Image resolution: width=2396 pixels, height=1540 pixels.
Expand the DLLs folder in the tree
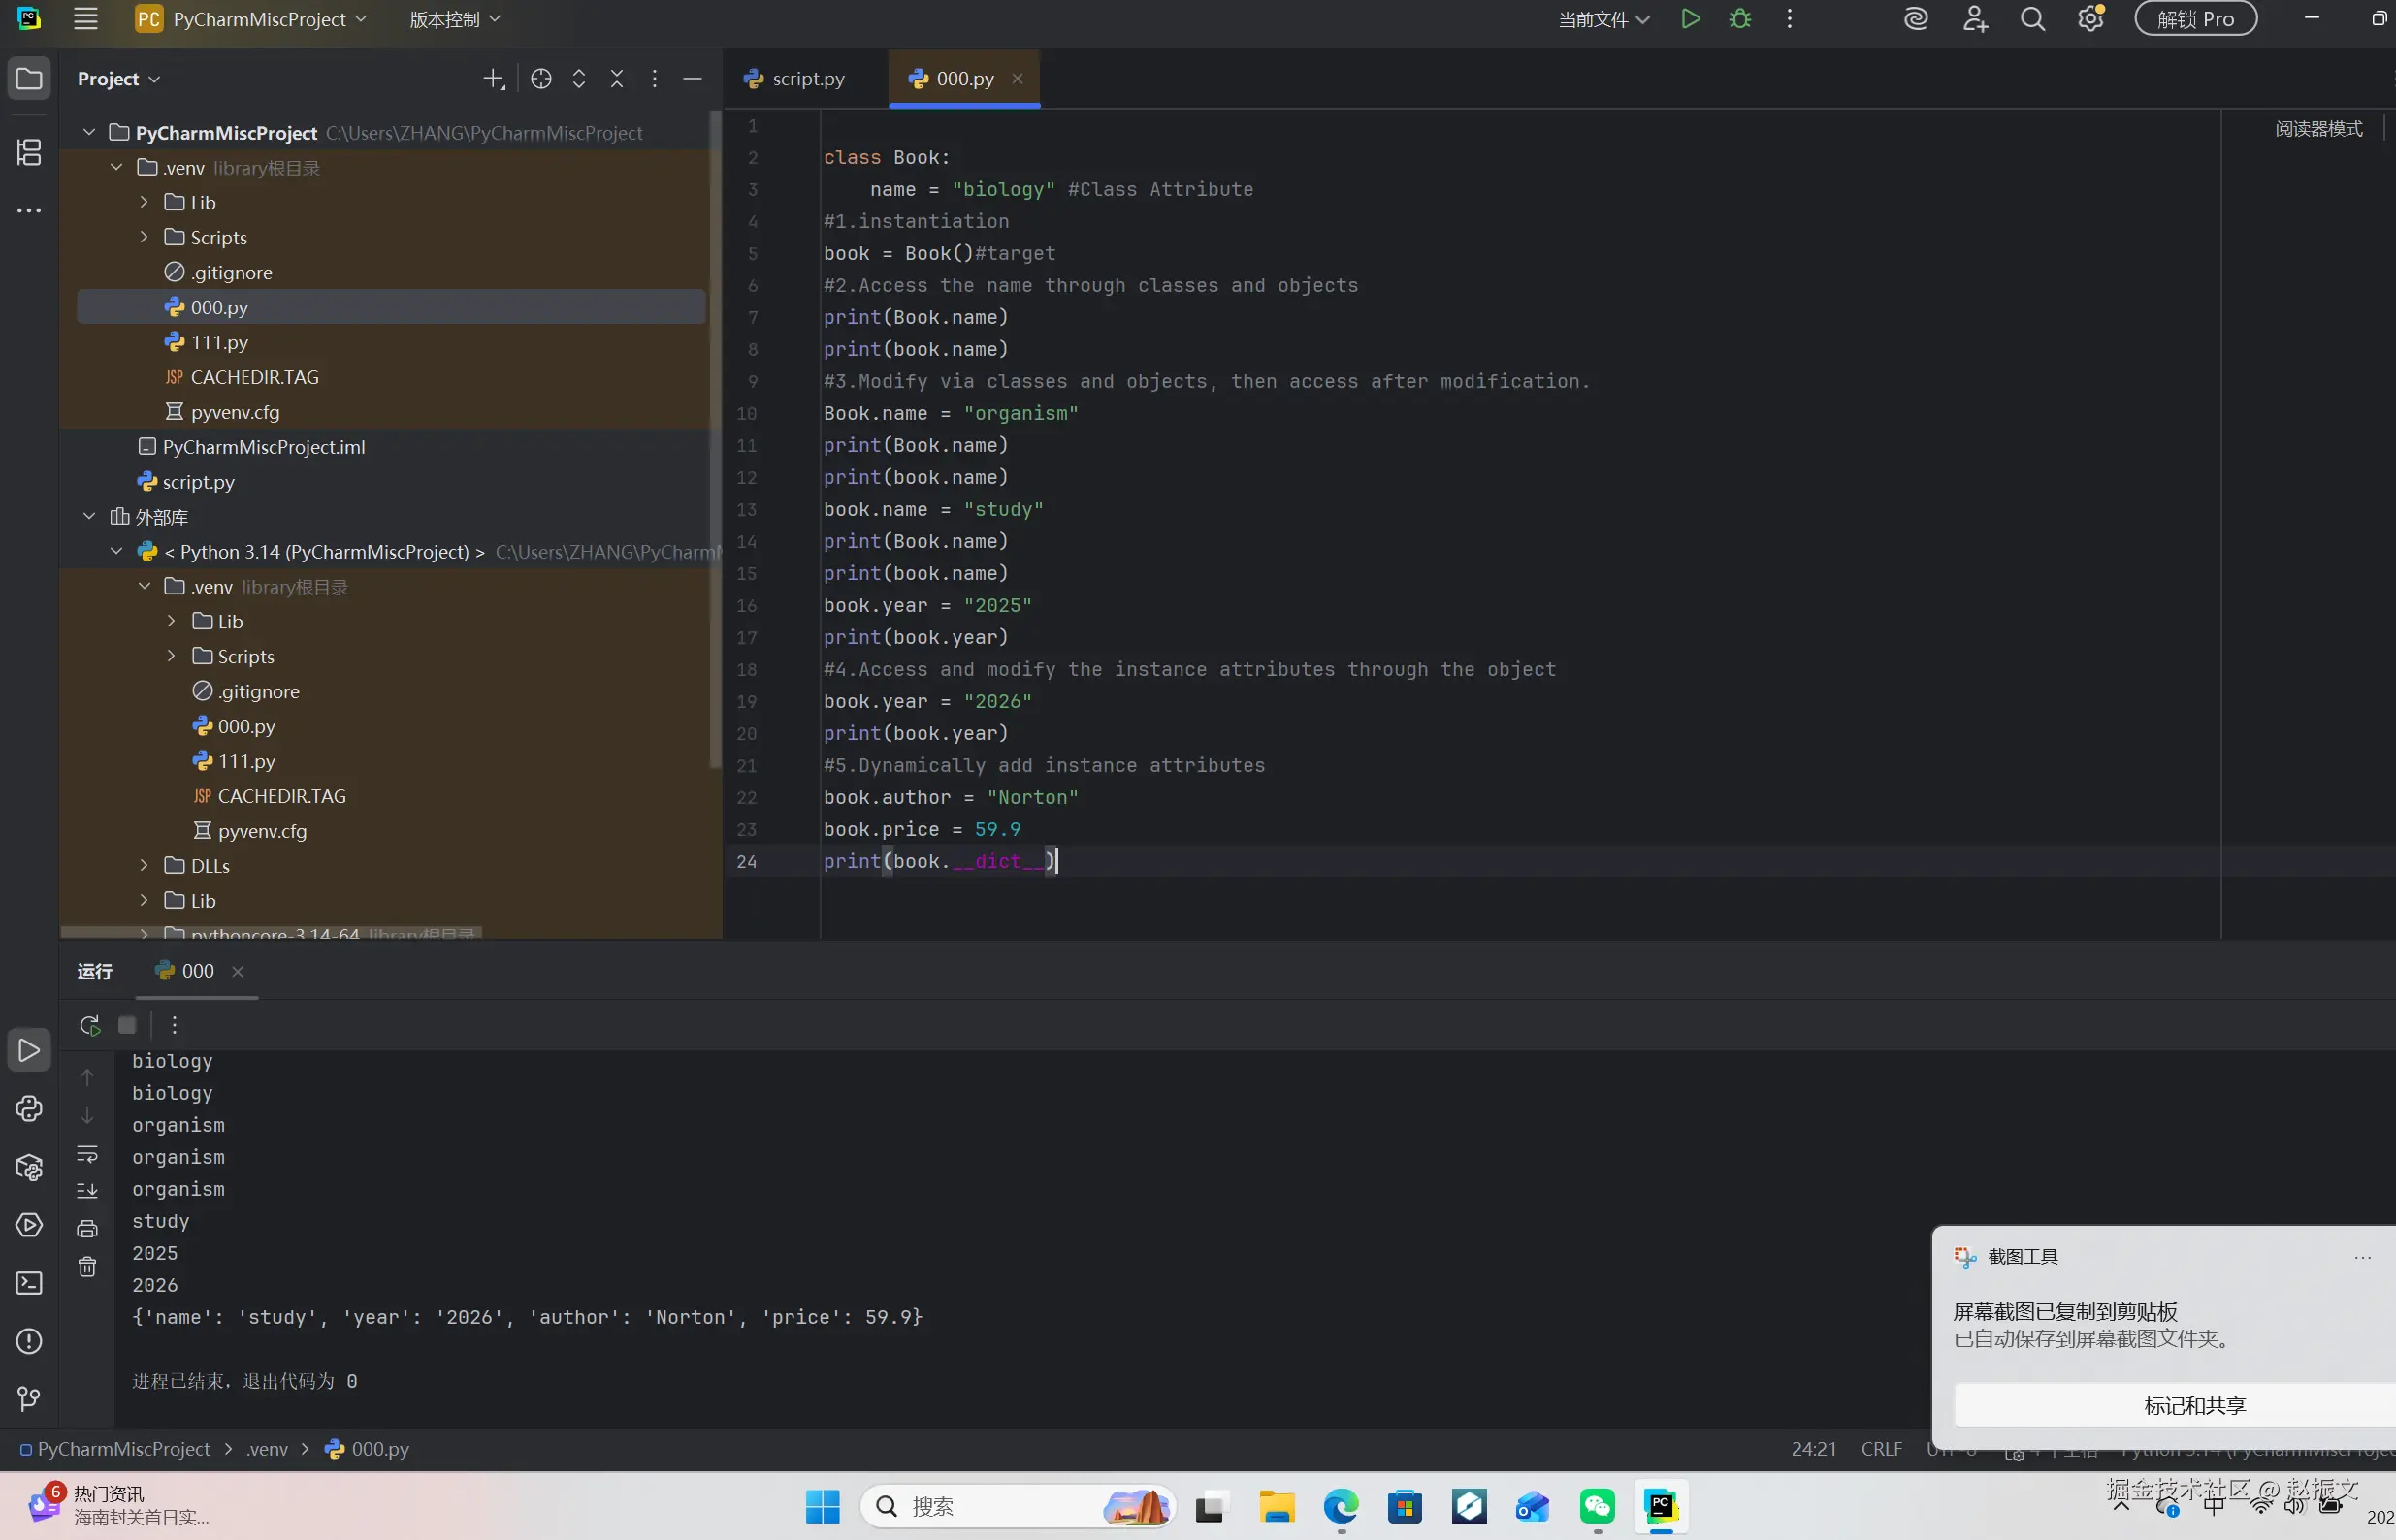coord(144,865)
